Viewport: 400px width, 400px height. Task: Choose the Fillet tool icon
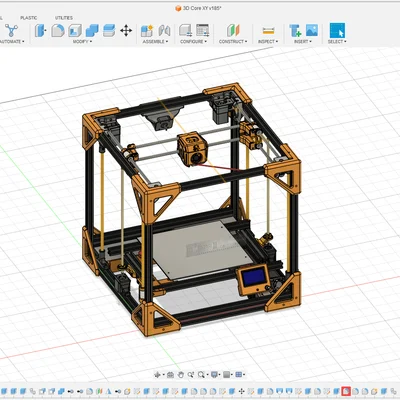pyautogui.click(x=58, y=30)
